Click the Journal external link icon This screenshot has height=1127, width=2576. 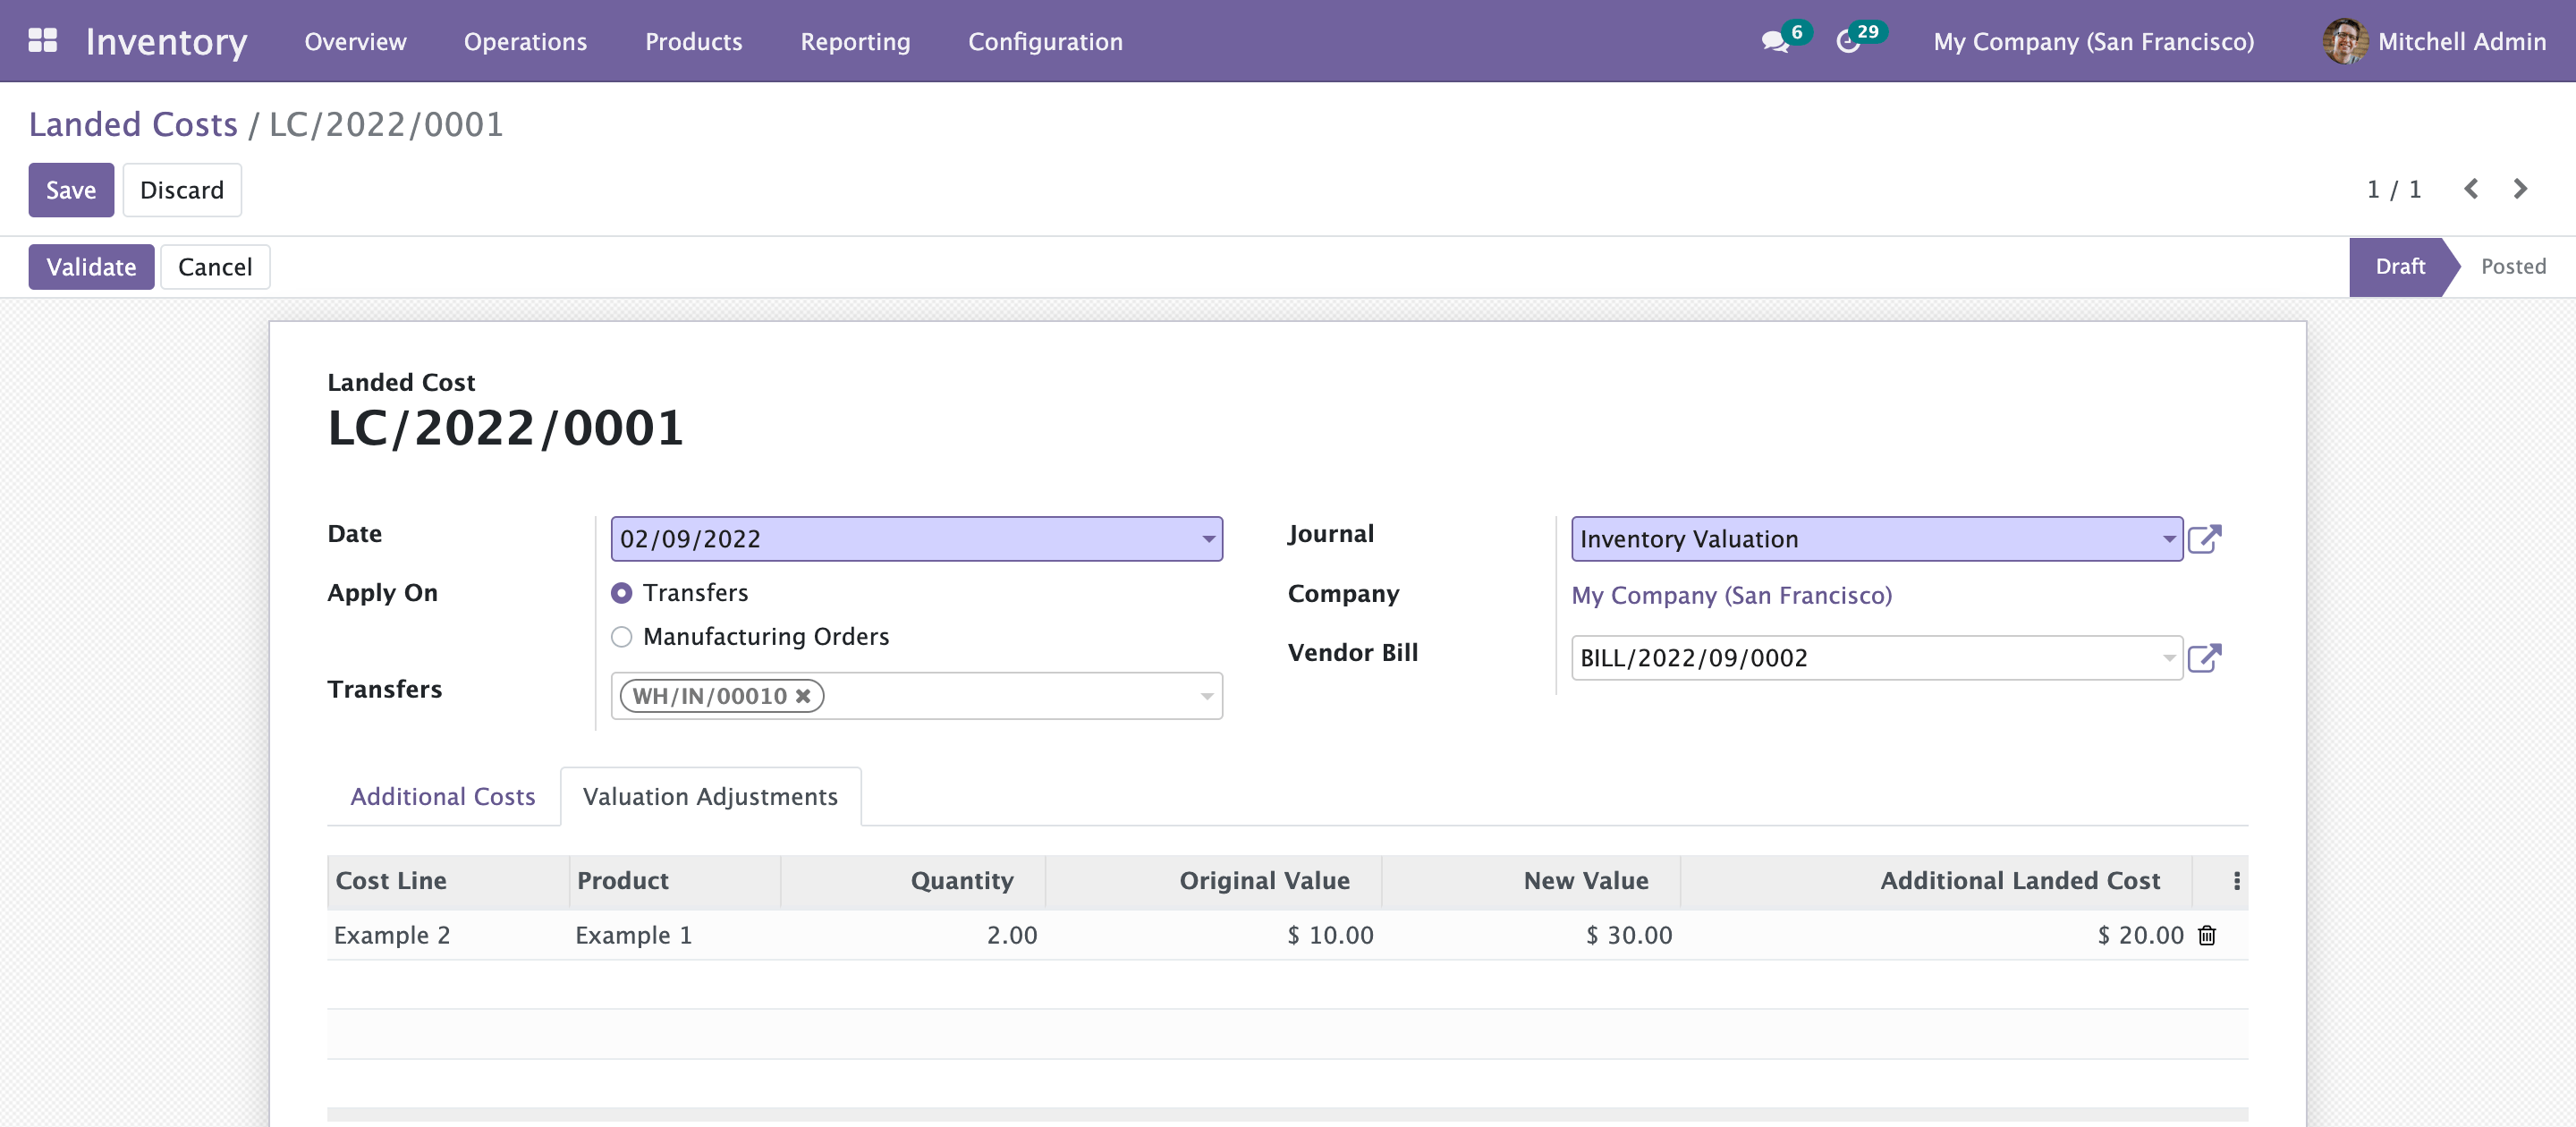tap(2204, 539)
